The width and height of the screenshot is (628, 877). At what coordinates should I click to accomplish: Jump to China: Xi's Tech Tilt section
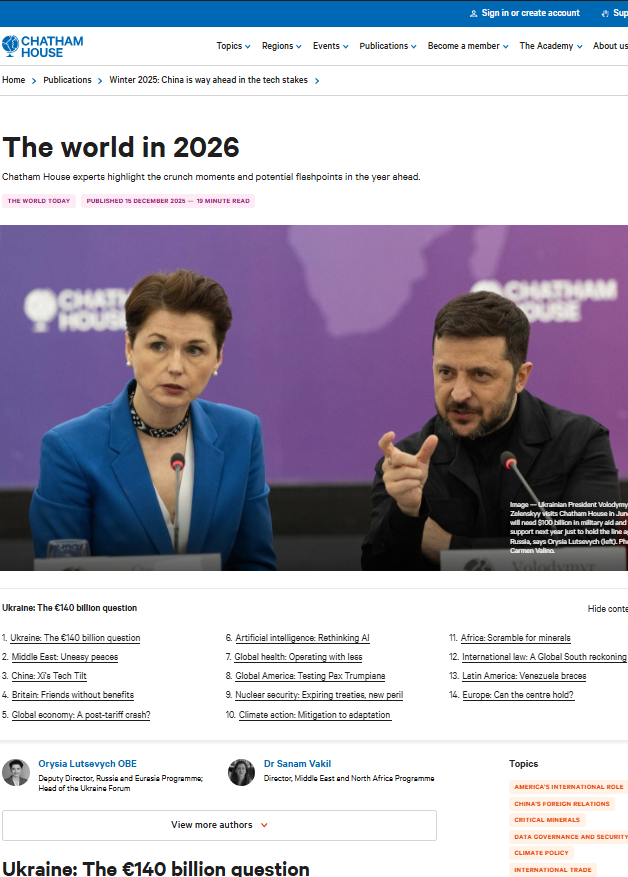click(x=49, y=676)
